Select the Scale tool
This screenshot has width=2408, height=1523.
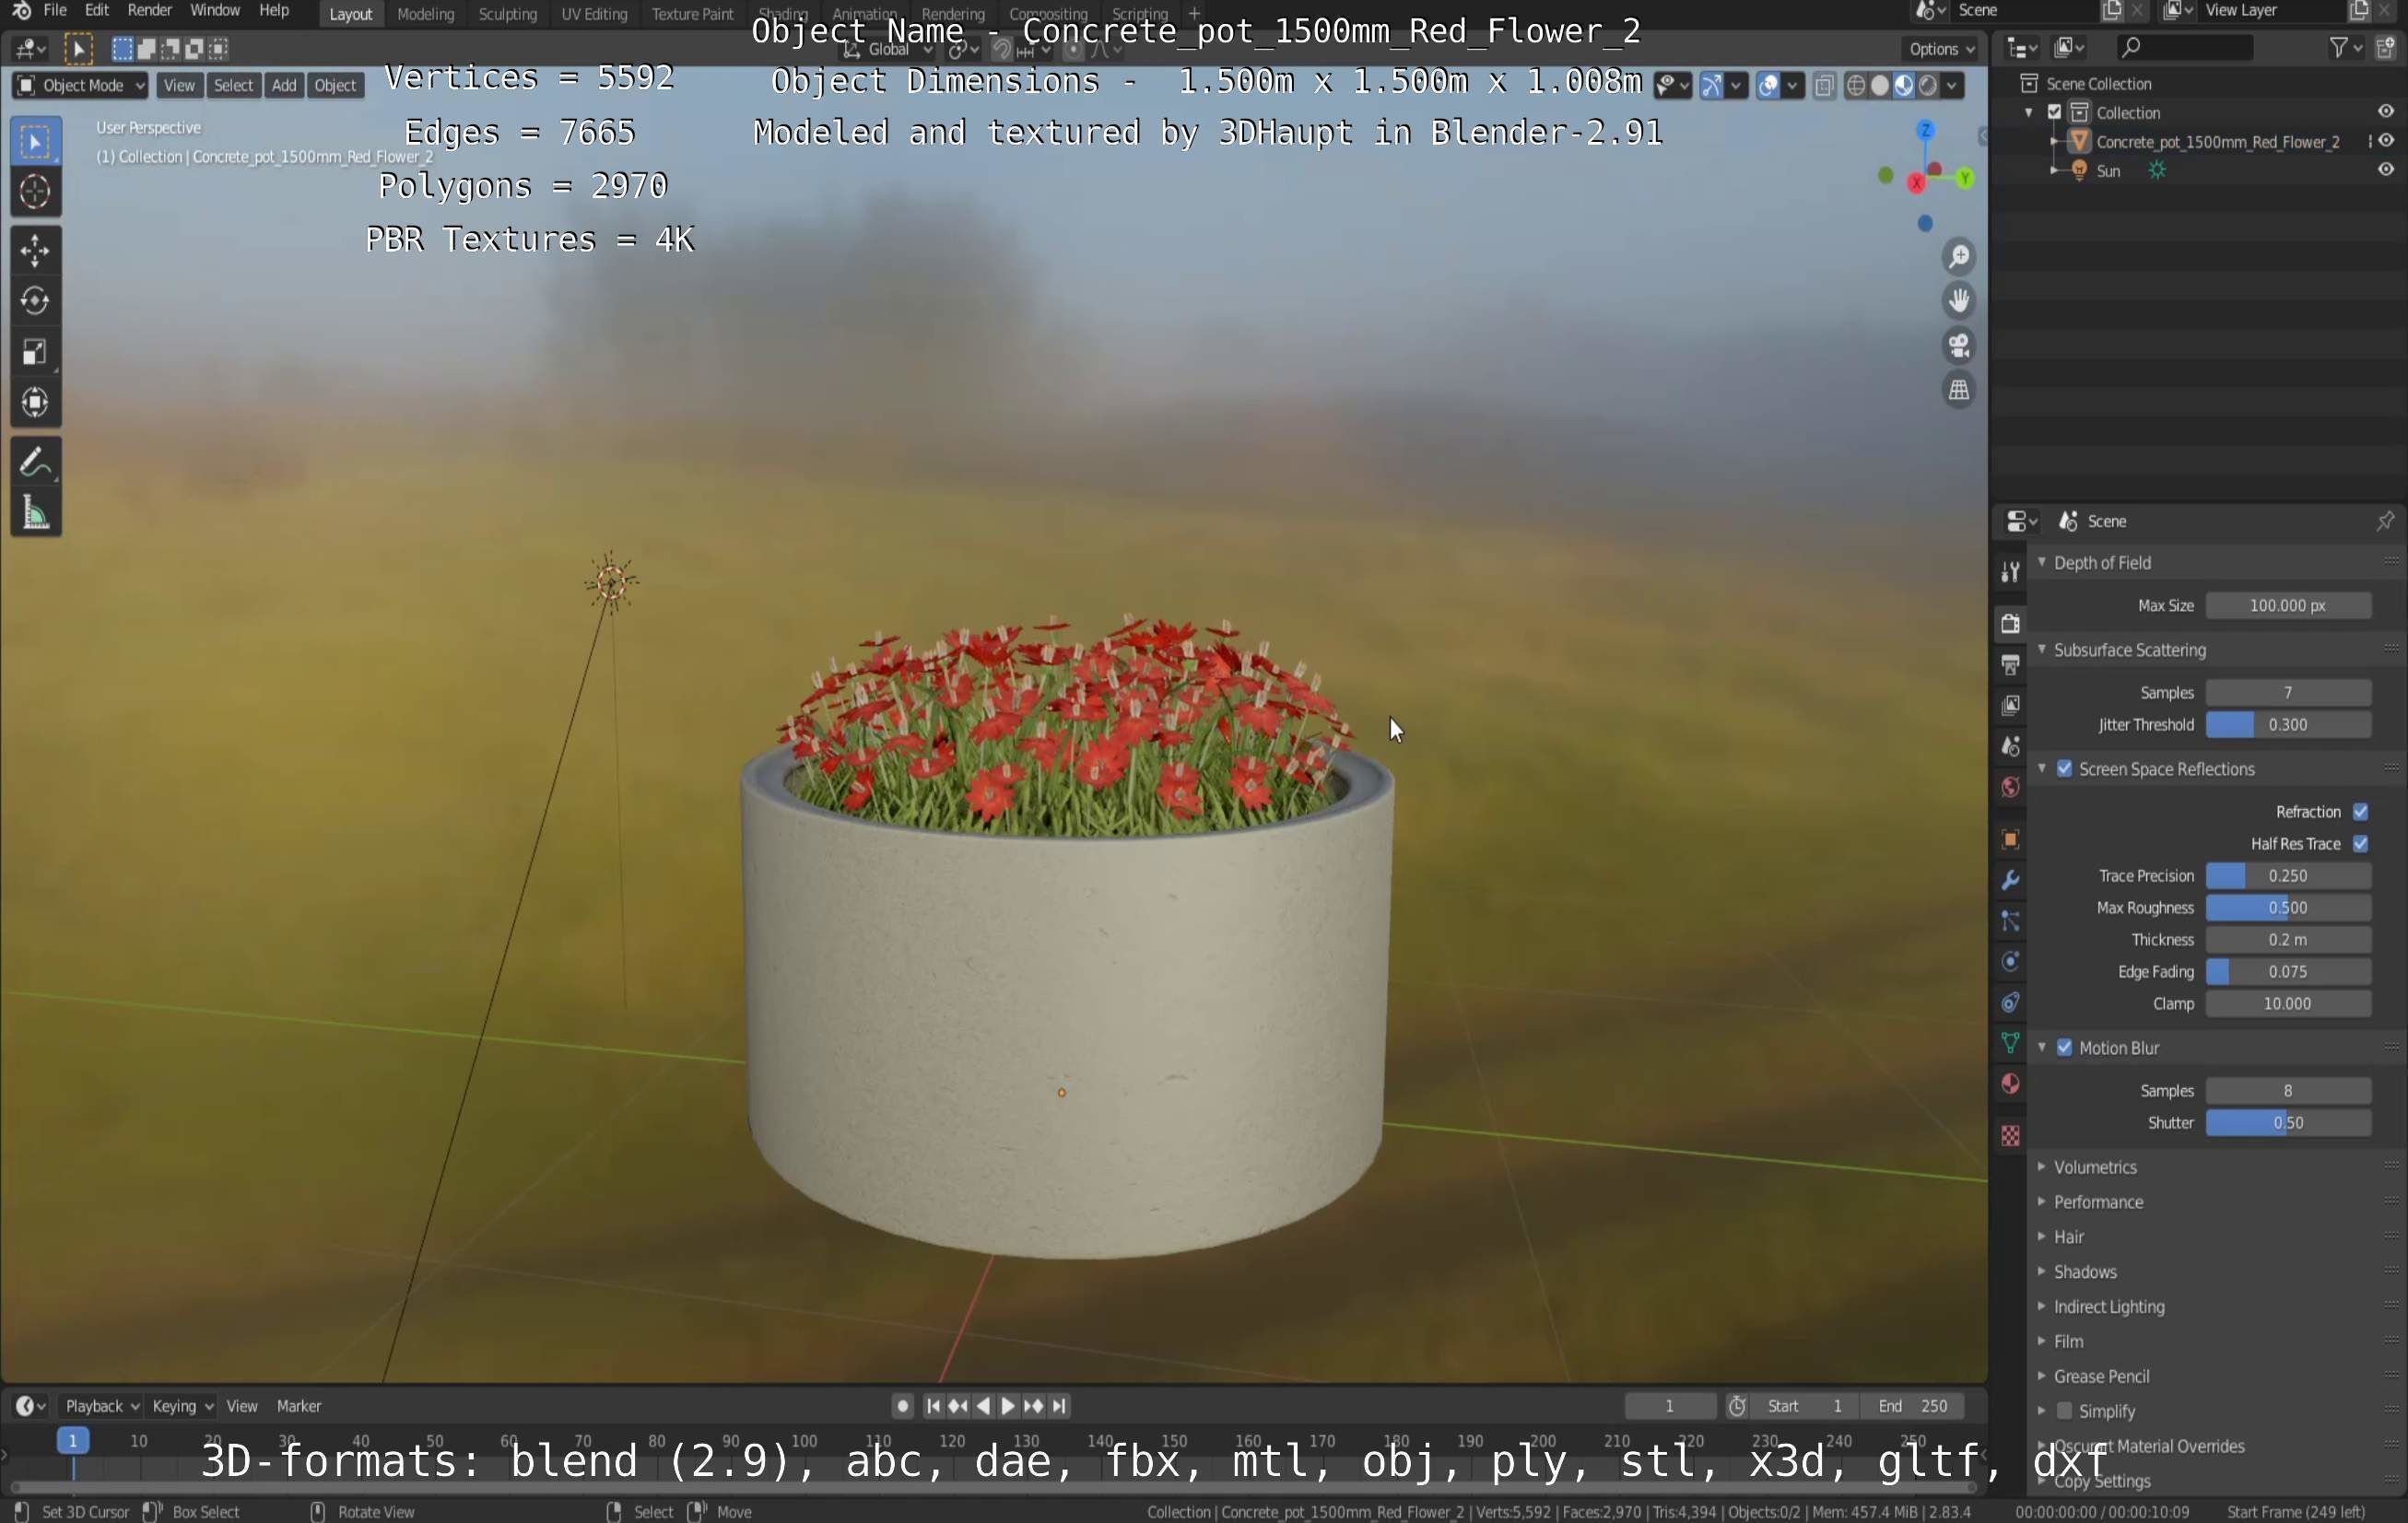click(x=35, y=352)
